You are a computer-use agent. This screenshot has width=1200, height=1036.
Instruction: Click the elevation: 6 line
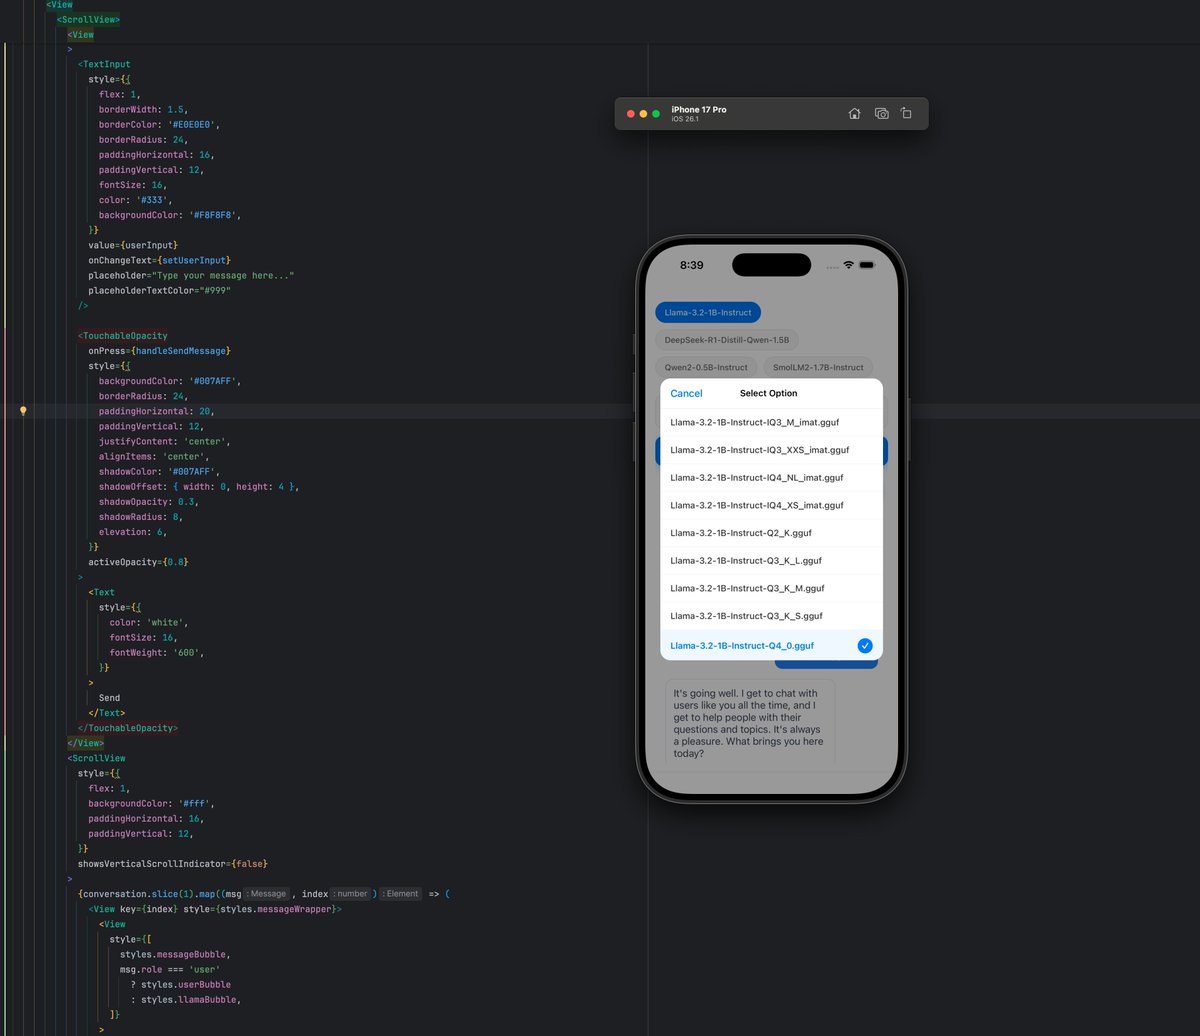(x=135, y=532)
